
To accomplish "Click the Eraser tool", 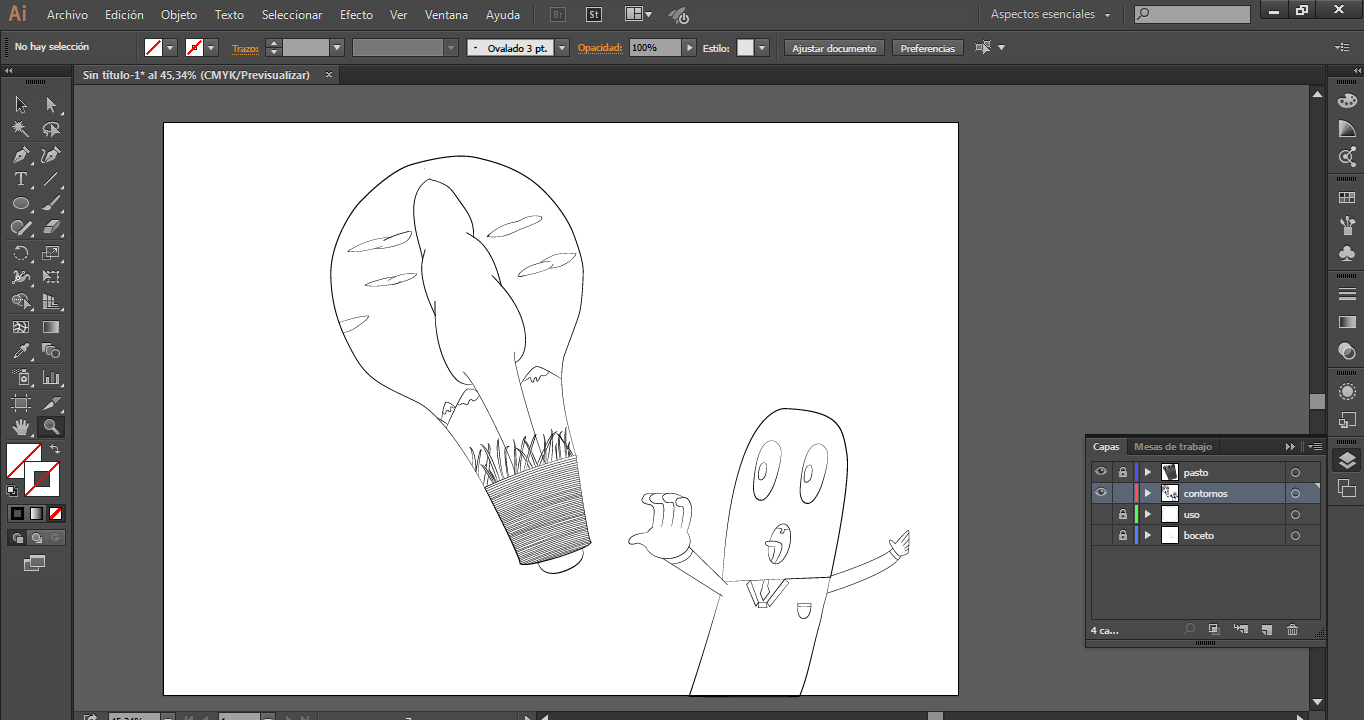I will 51,228.
